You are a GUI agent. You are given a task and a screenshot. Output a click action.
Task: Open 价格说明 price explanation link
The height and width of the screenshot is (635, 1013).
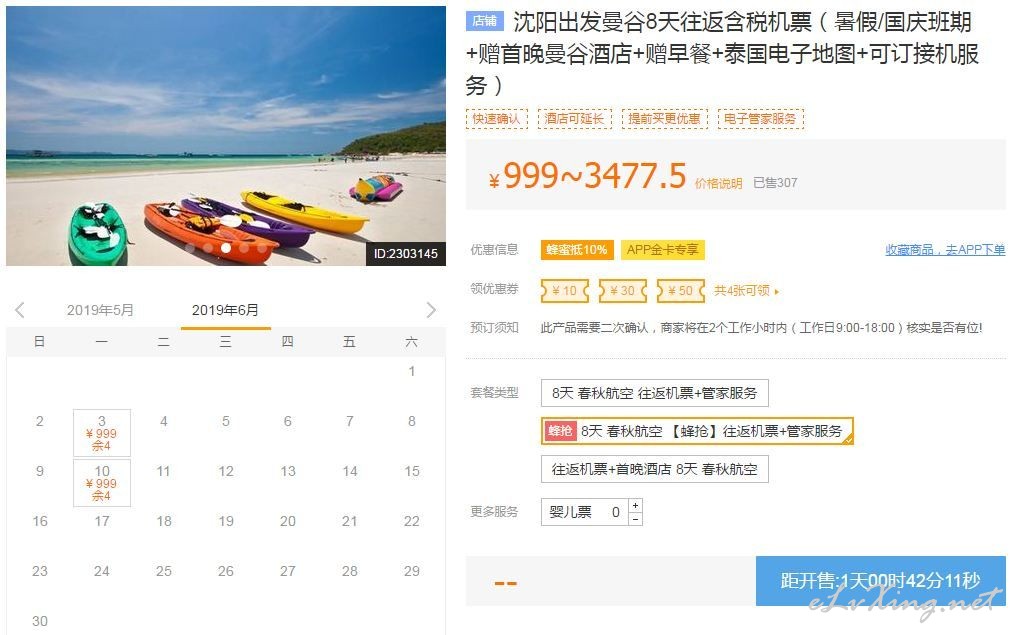pos(718,183)
